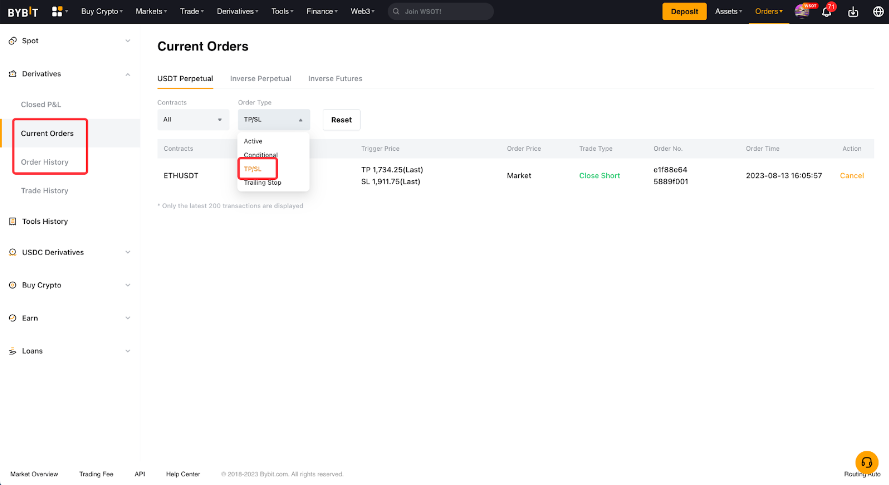889x485 pixels.
Task: Click the Tools History sidebar icon
Action: pyautogui.click(x=12, y=221)
